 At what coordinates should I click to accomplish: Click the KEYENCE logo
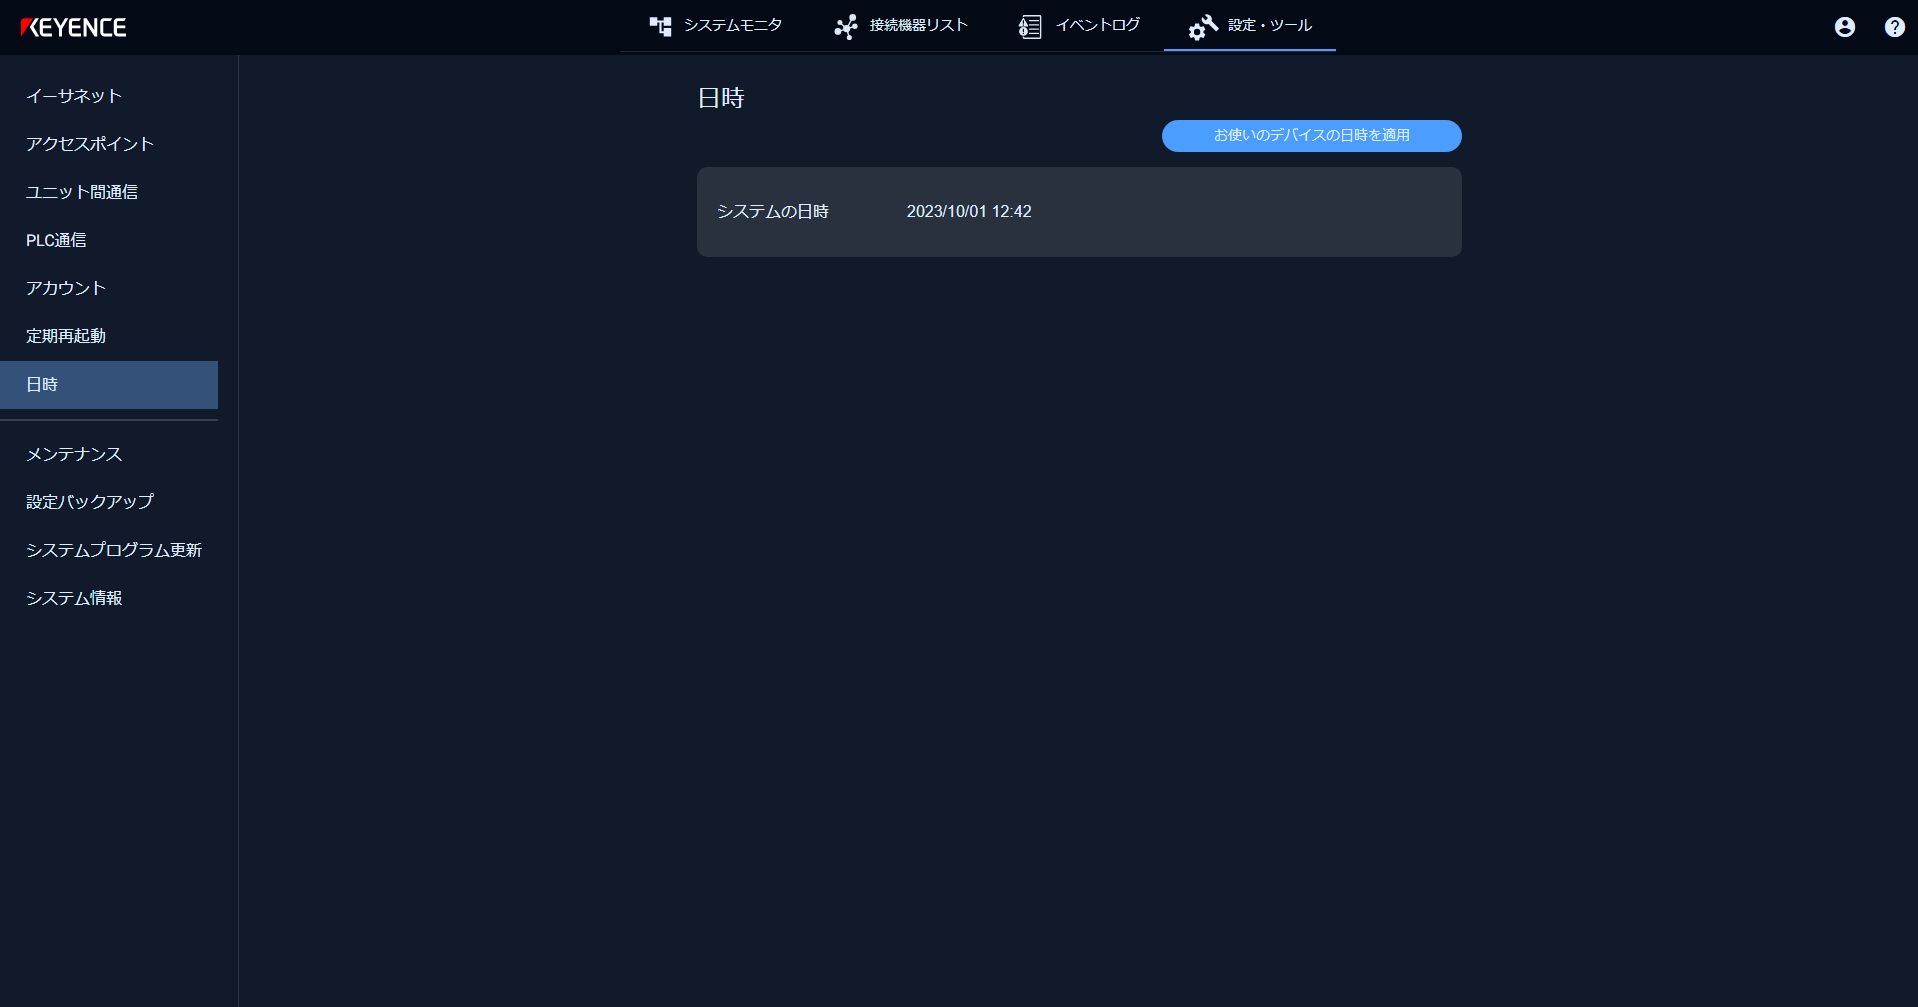coord(74,27)
